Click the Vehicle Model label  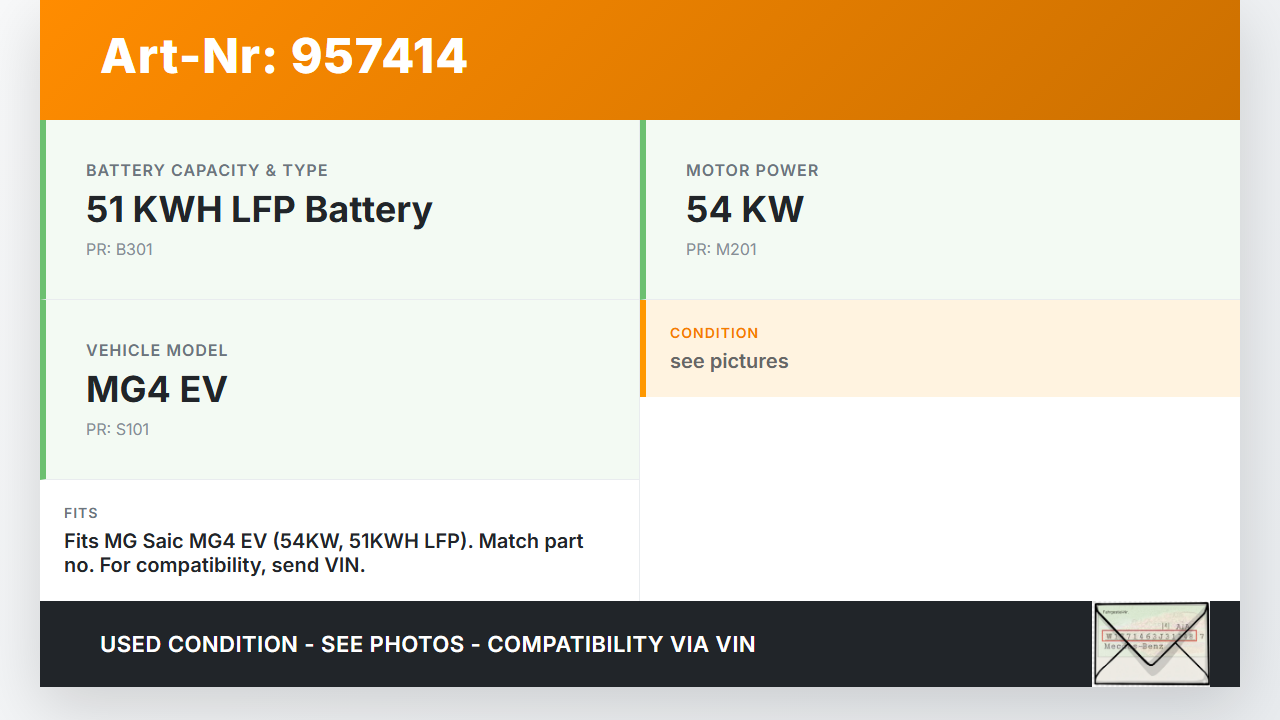tap(157, 350)
